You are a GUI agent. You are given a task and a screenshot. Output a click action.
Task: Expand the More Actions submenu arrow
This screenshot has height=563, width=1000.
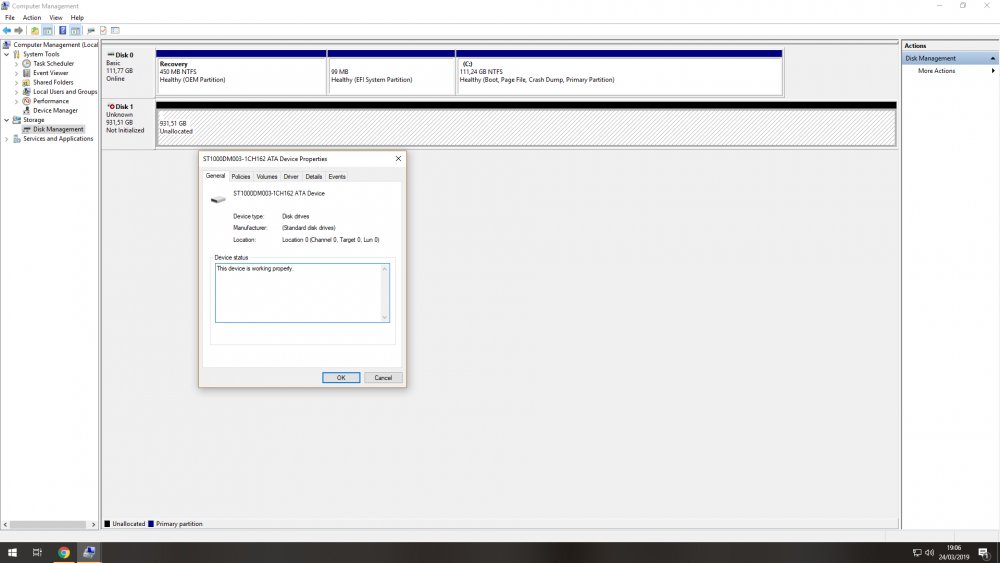992,71
